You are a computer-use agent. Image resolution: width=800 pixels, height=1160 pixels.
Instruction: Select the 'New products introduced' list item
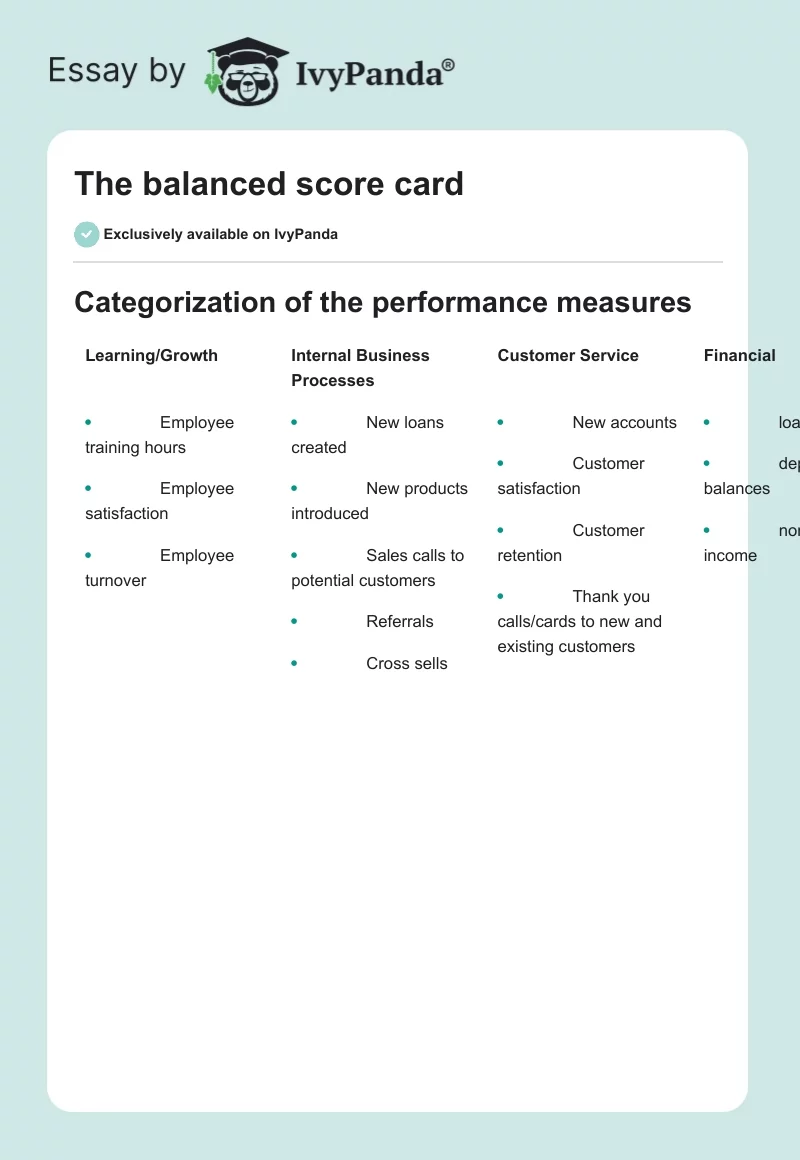(380, 501)
